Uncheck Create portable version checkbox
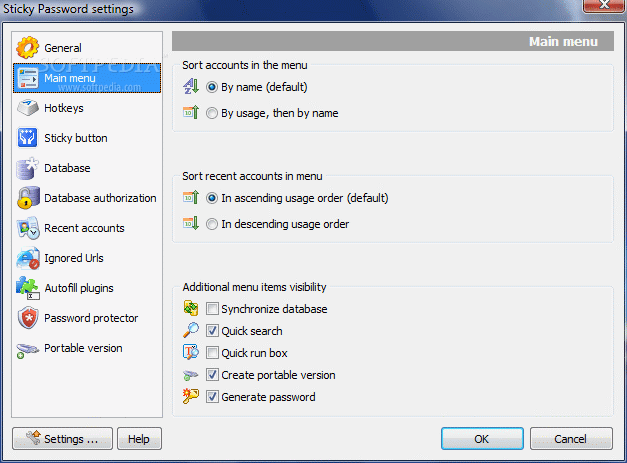This screenshot has height=463, width=627. point(212,375)
